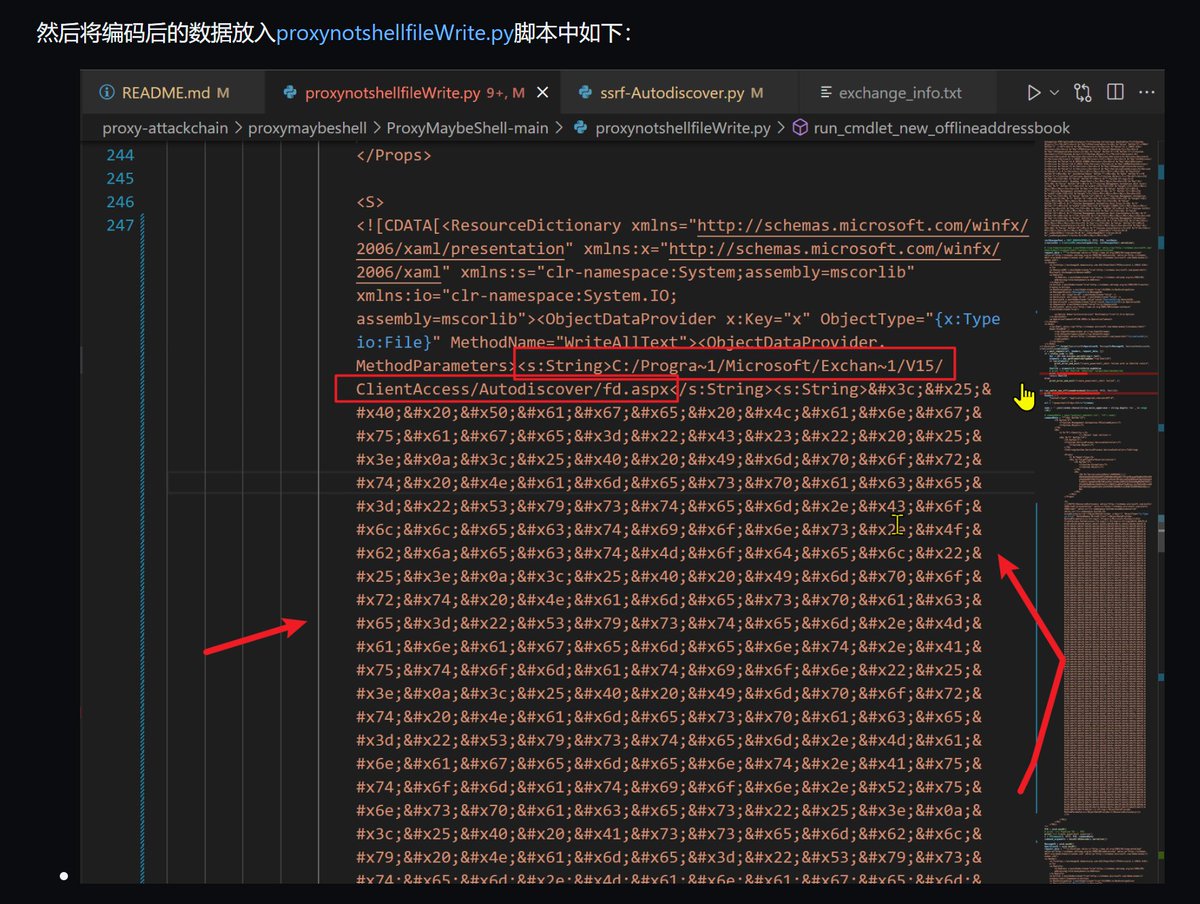
Task: Open the run options dropdown arrow
Action: click(1054, 93)
